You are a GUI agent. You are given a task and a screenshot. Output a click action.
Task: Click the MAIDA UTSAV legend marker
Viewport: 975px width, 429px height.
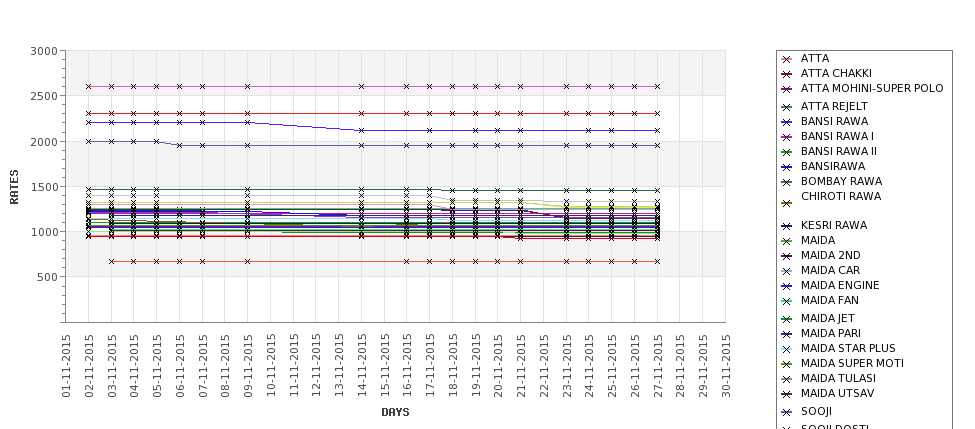[787, 394]
